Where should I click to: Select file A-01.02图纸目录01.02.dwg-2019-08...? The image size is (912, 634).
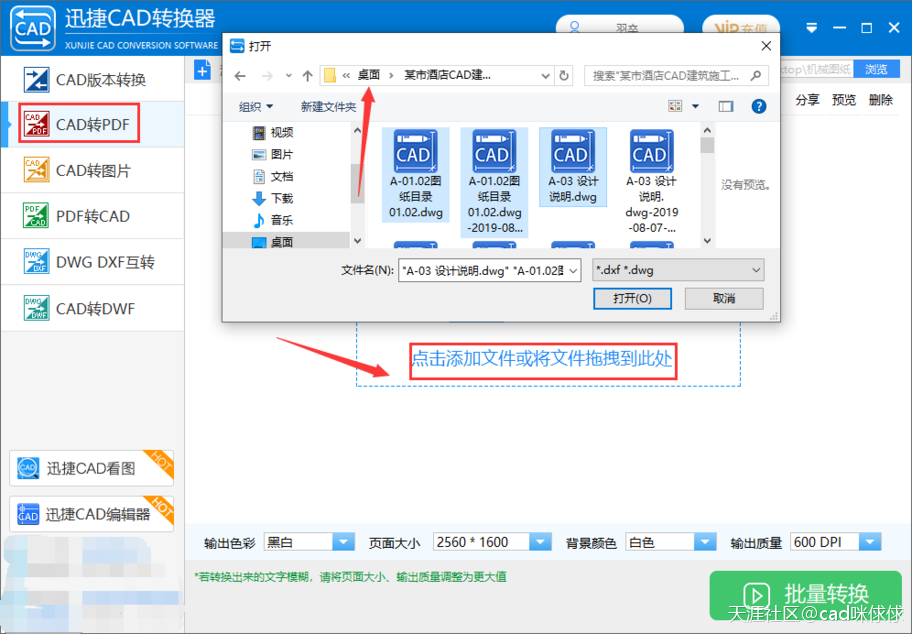click(494, 182)
